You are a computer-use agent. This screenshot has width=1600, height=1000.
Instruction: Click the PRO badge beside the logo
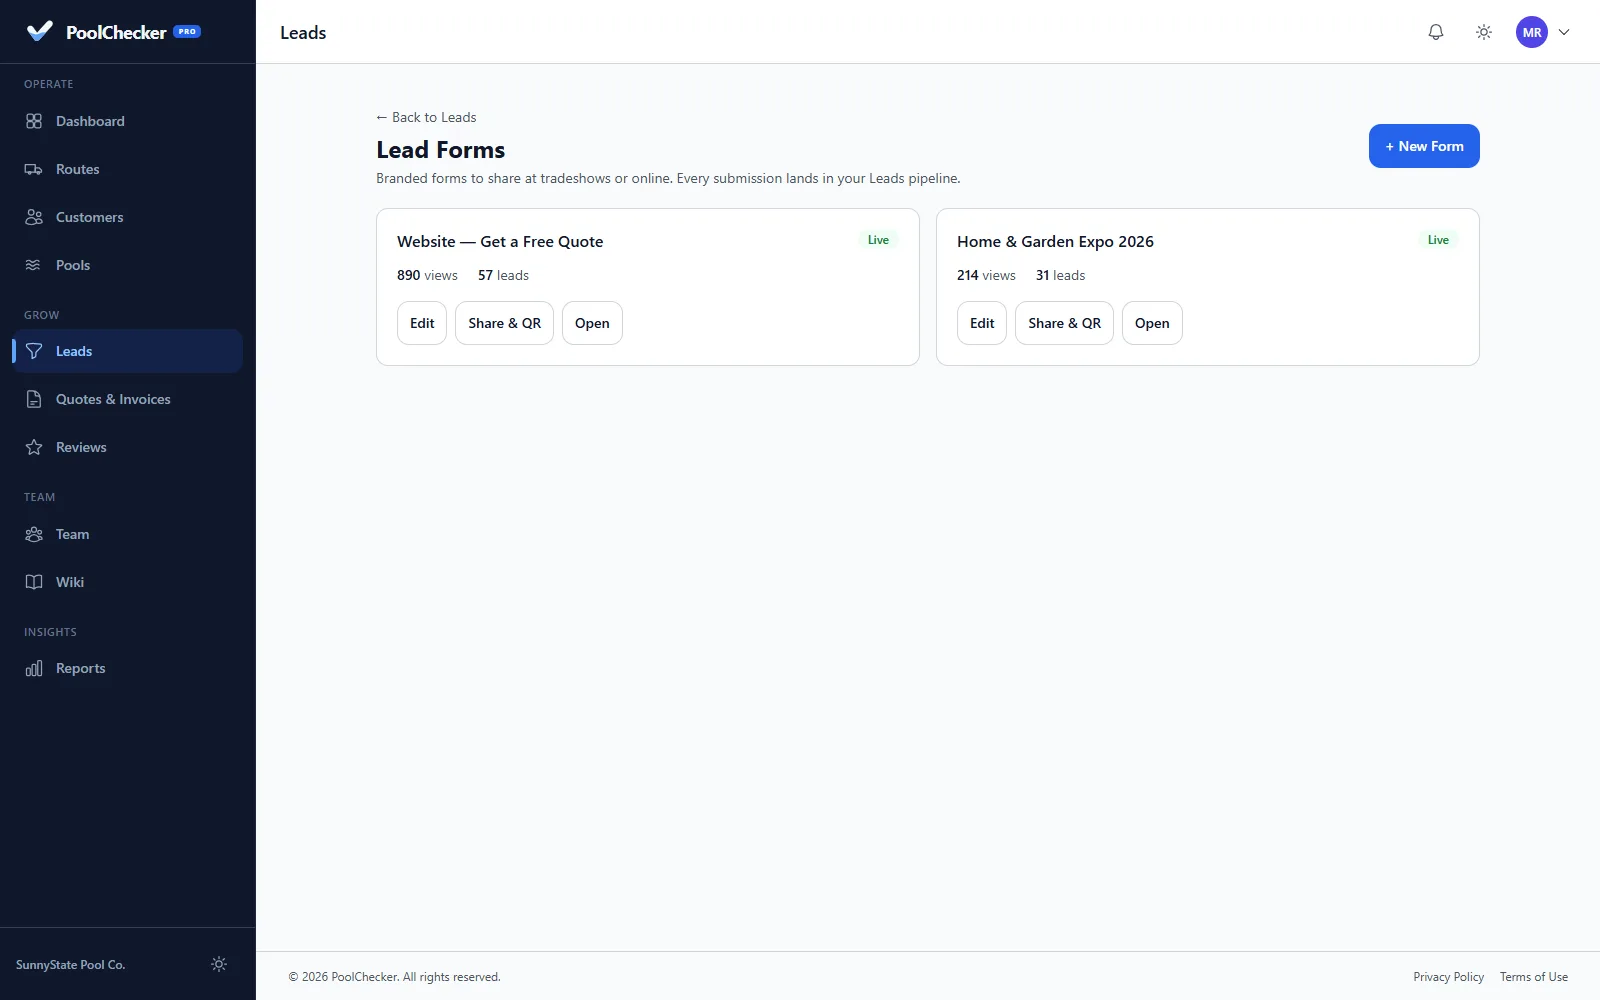pos(187,32)
